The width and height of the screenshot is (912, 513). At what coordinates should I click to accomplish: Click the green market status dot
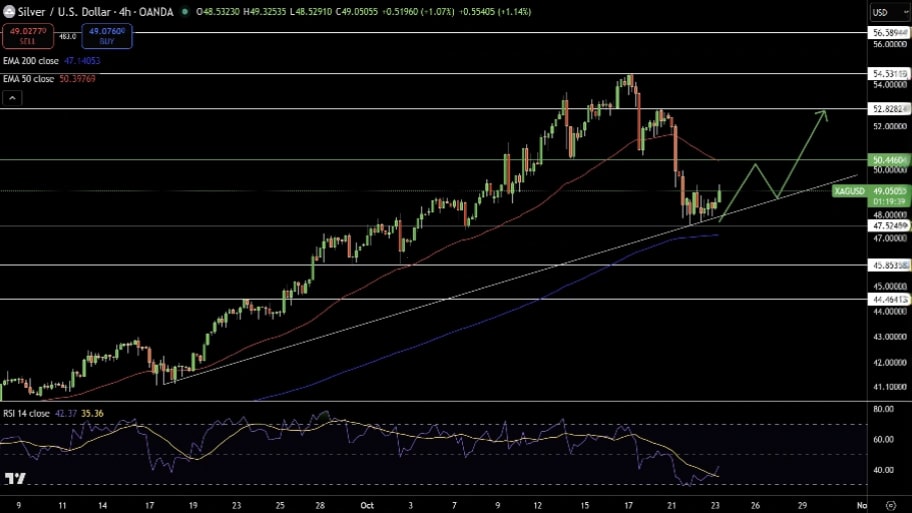coord(186,12)
